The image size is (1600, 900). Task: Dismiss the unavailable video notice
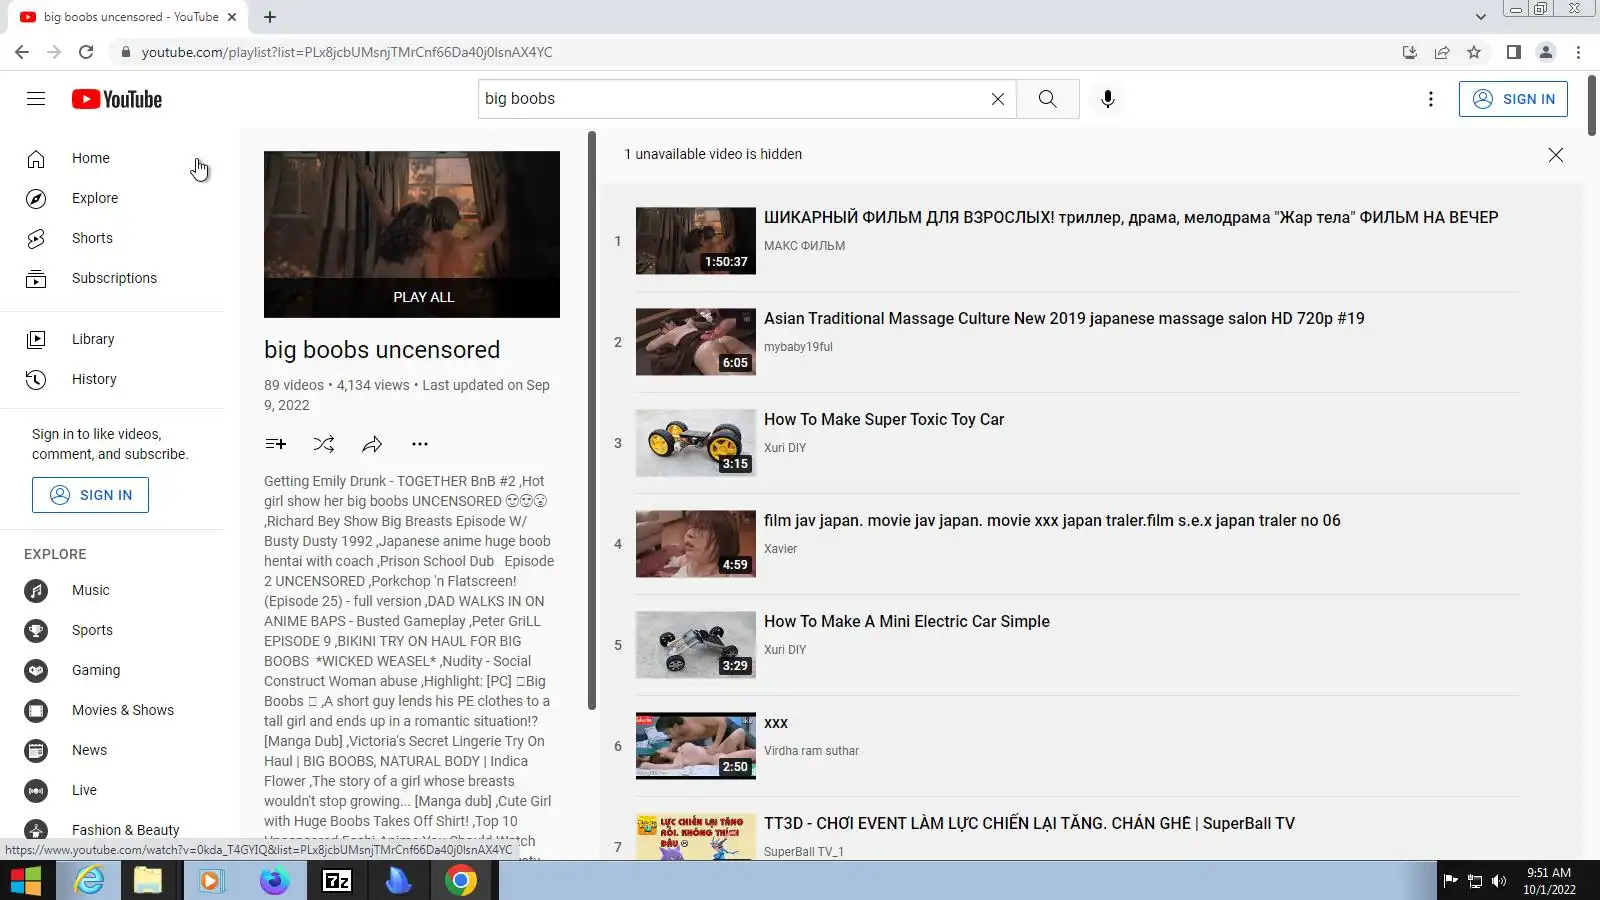[x=1556, y=155]
